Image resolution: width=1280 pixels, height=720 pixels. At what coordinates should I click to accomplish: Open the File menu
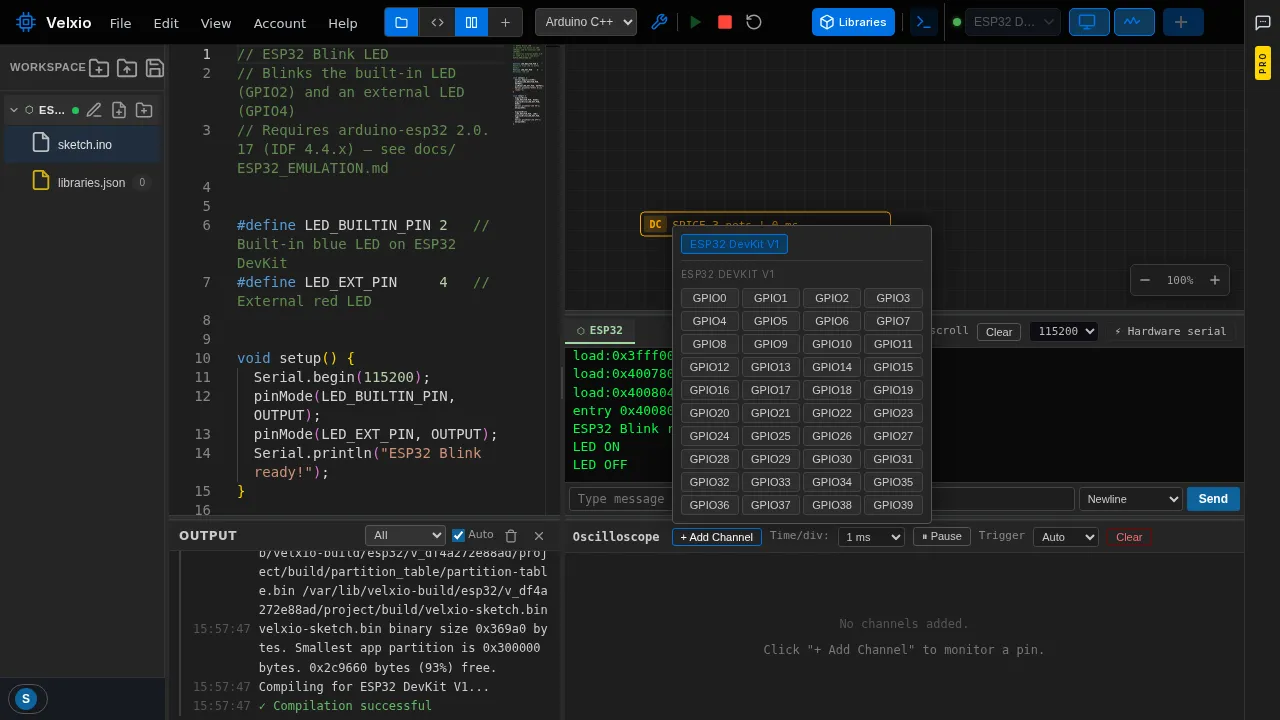[x=120, y=23]
